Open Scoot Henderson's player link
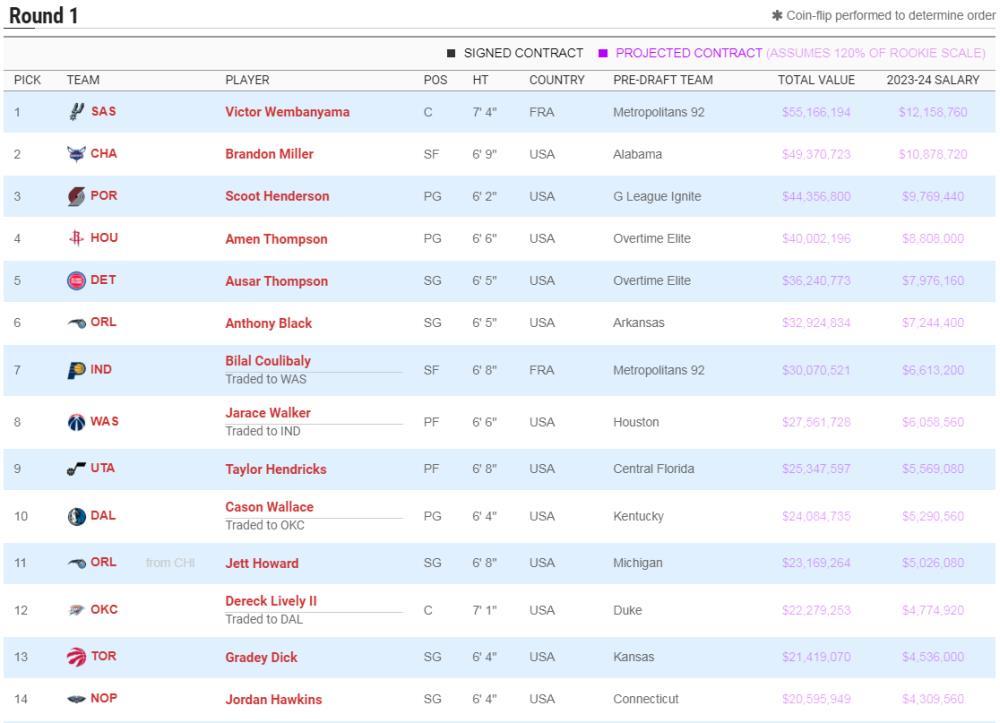 tap(277, 196)
